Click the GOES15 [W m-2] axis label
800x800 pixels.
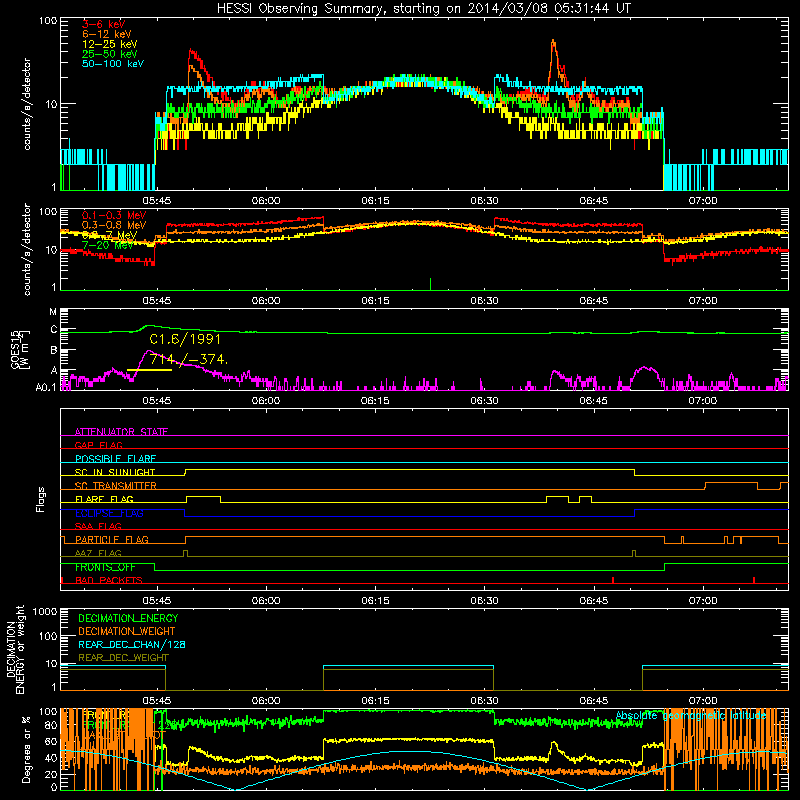pos(20,349)
